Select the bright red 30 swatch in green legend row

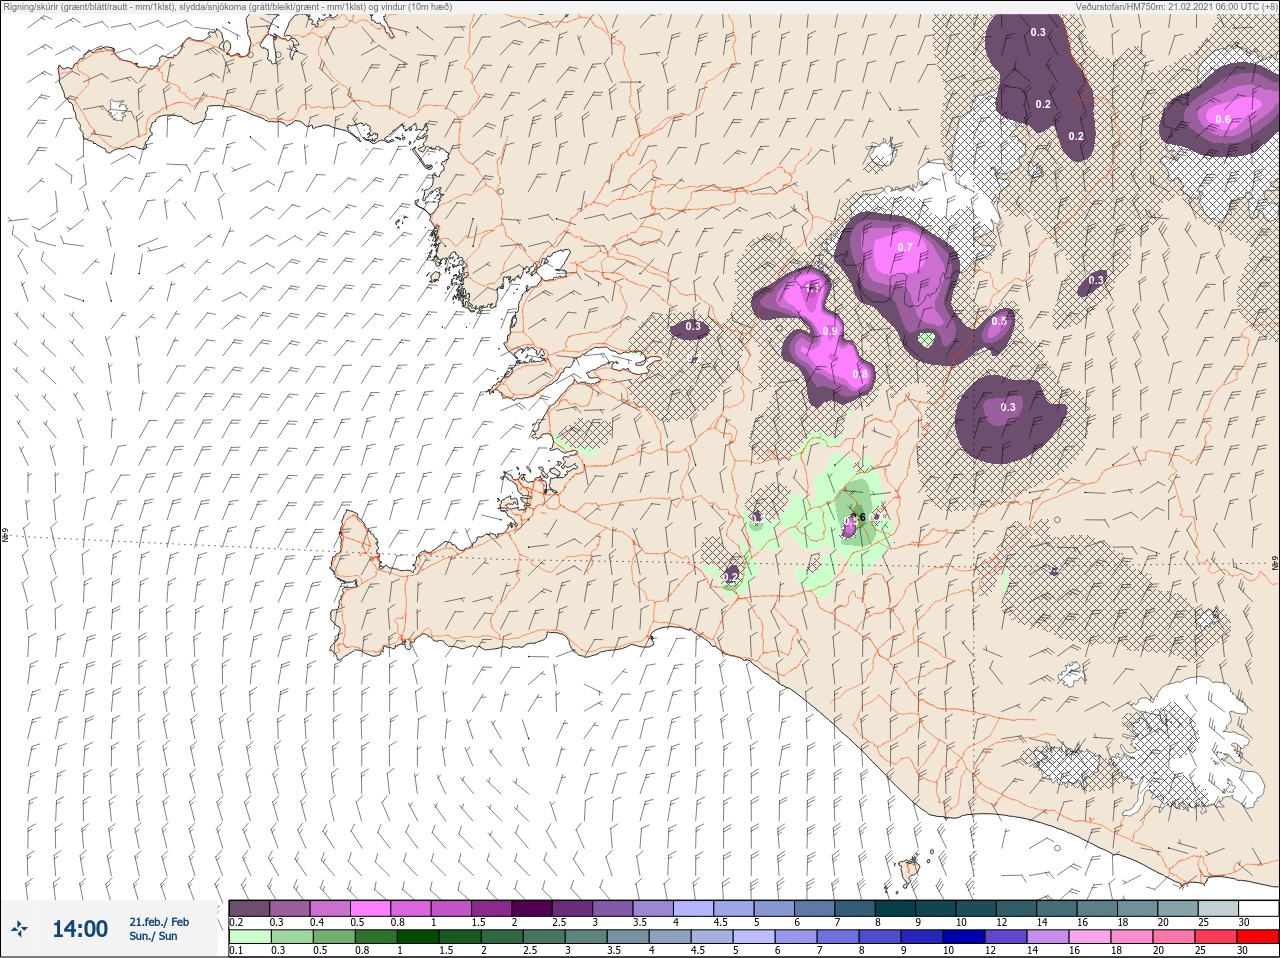(x=1258, y=937)
